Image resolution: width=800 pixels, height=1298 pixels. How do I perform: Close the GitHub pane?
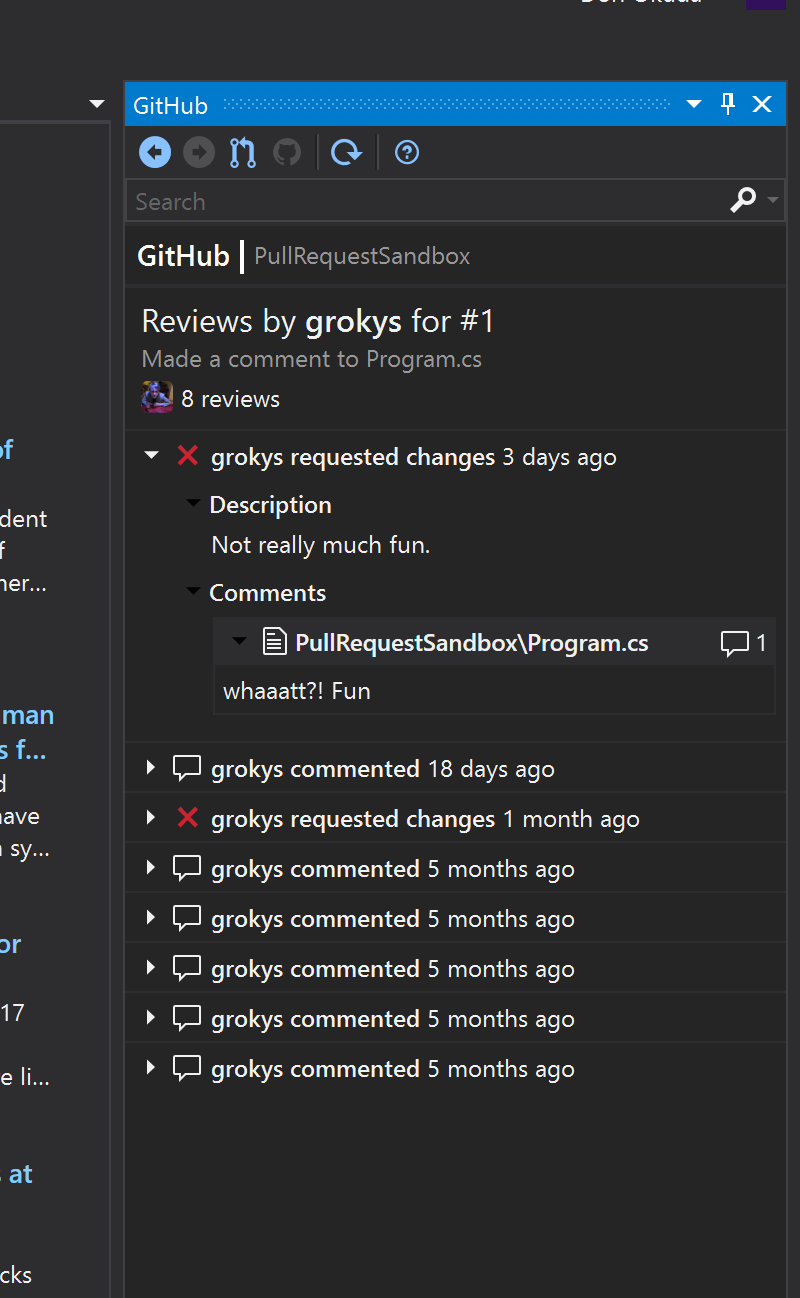762,104
